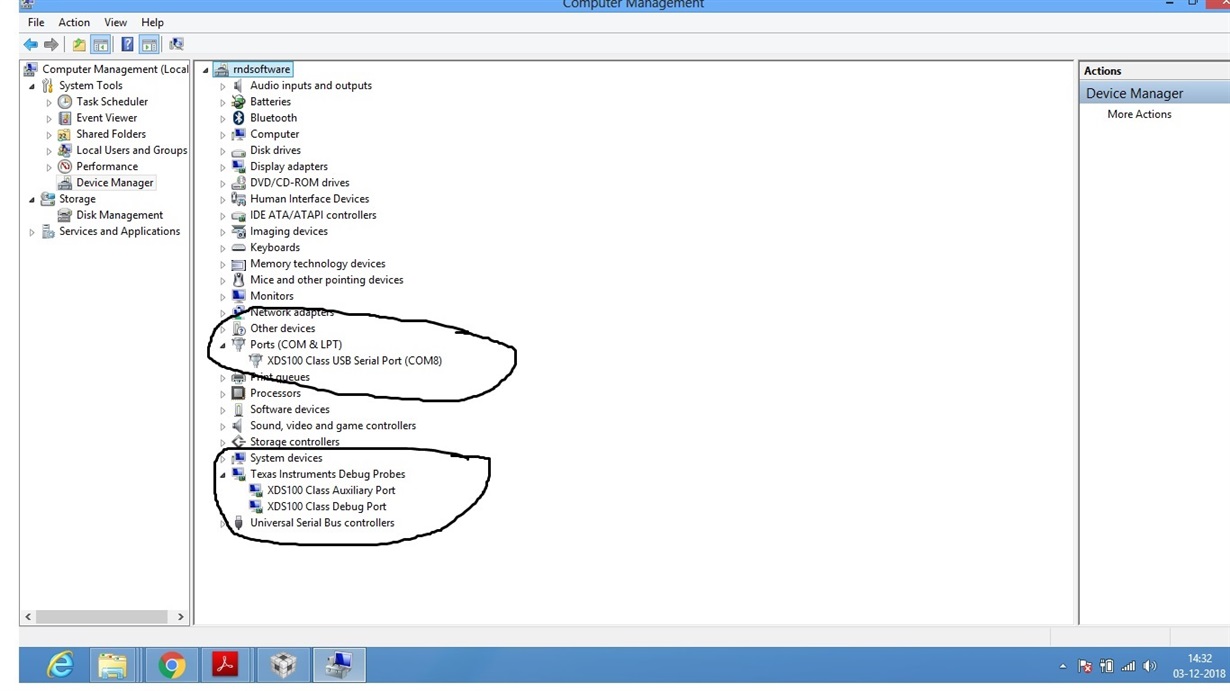The image size is (1230, 691).
Task: Select Memory technology devices
Action: tap(317, 264)
